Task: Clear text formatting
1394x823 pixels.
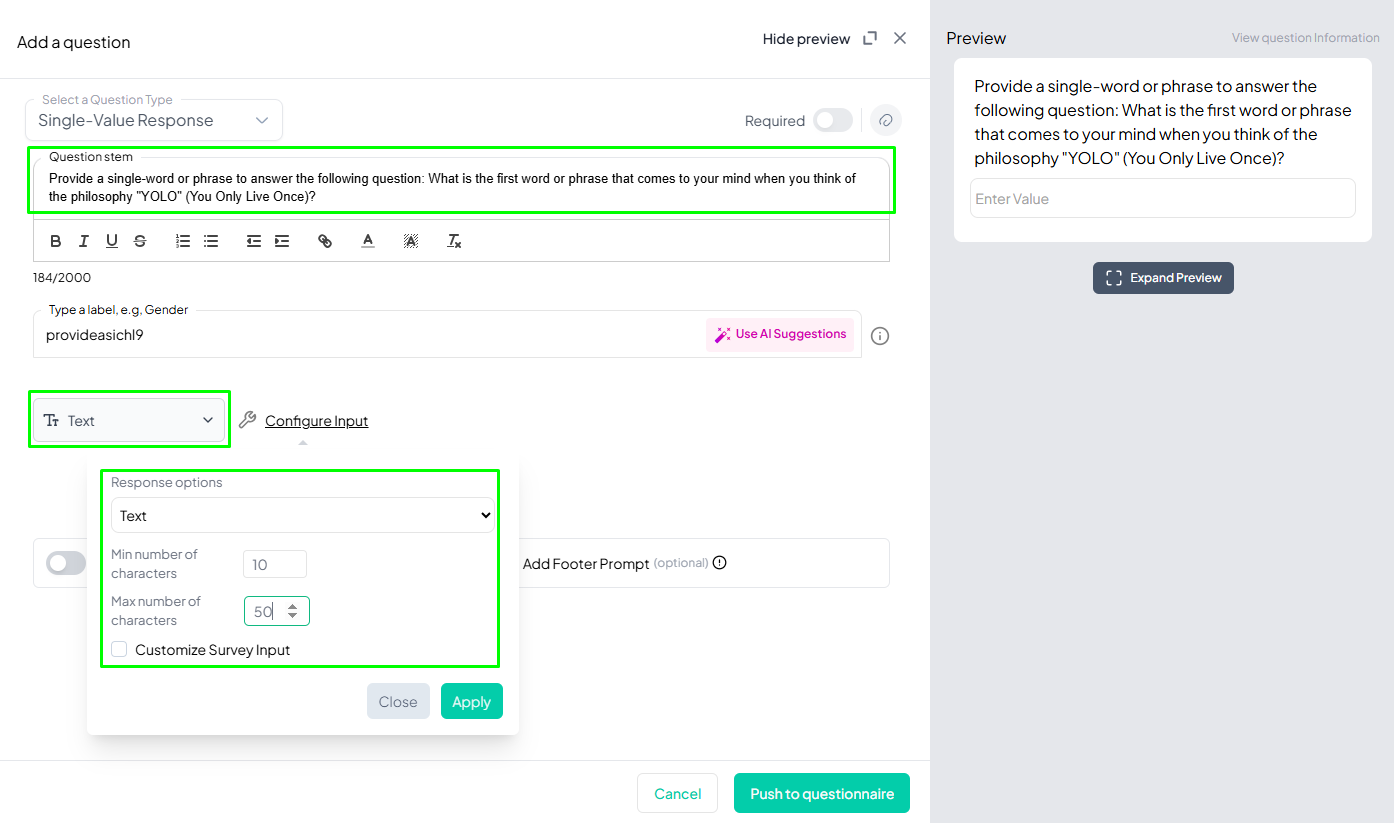Action: [454, 241]
